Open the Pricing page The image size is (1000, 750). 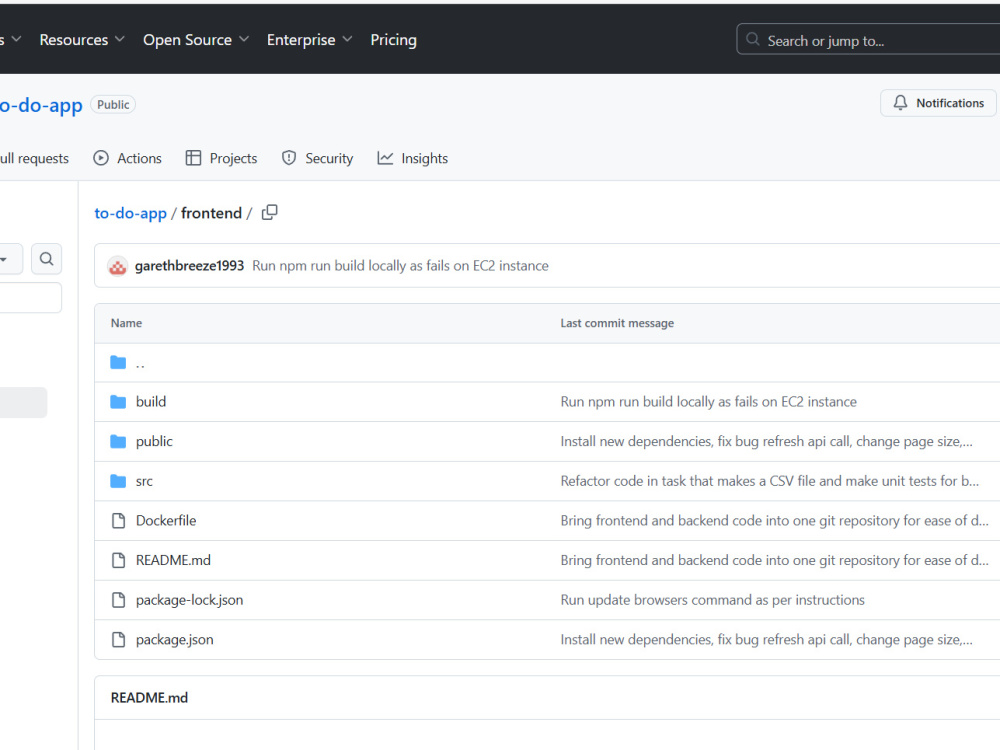coord(393,40)
